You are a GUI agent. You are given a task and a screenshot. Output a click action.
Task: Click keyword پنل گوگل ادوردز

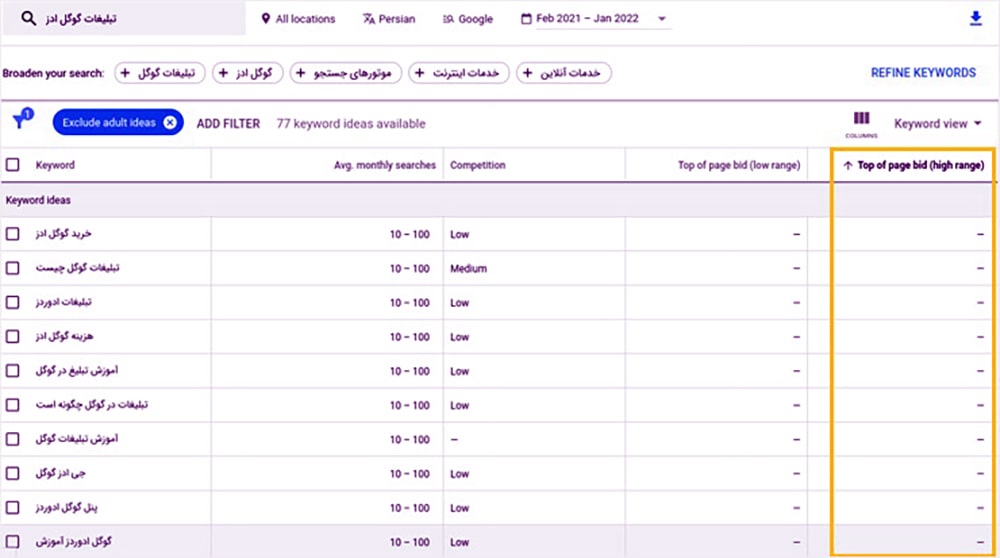point(66,508)
